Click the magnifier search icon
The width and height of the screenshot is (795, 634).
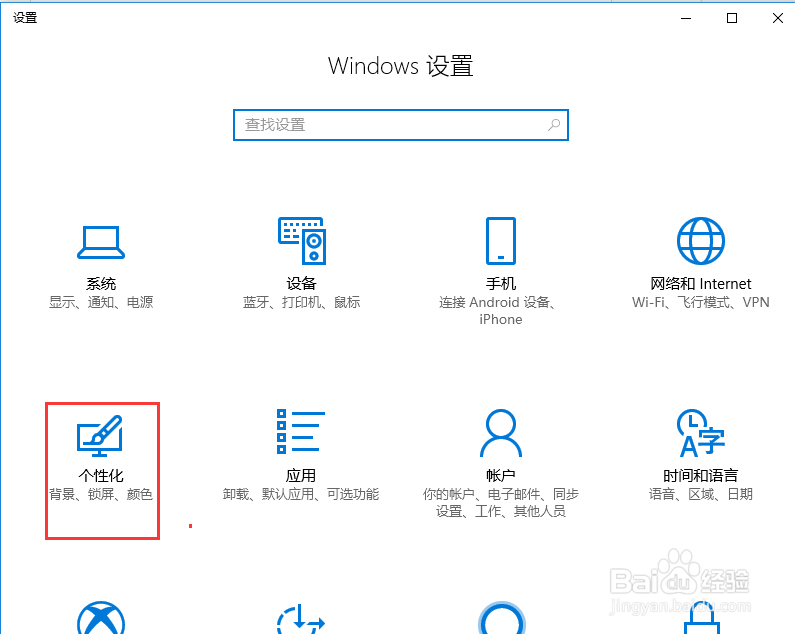click(554, 125)
